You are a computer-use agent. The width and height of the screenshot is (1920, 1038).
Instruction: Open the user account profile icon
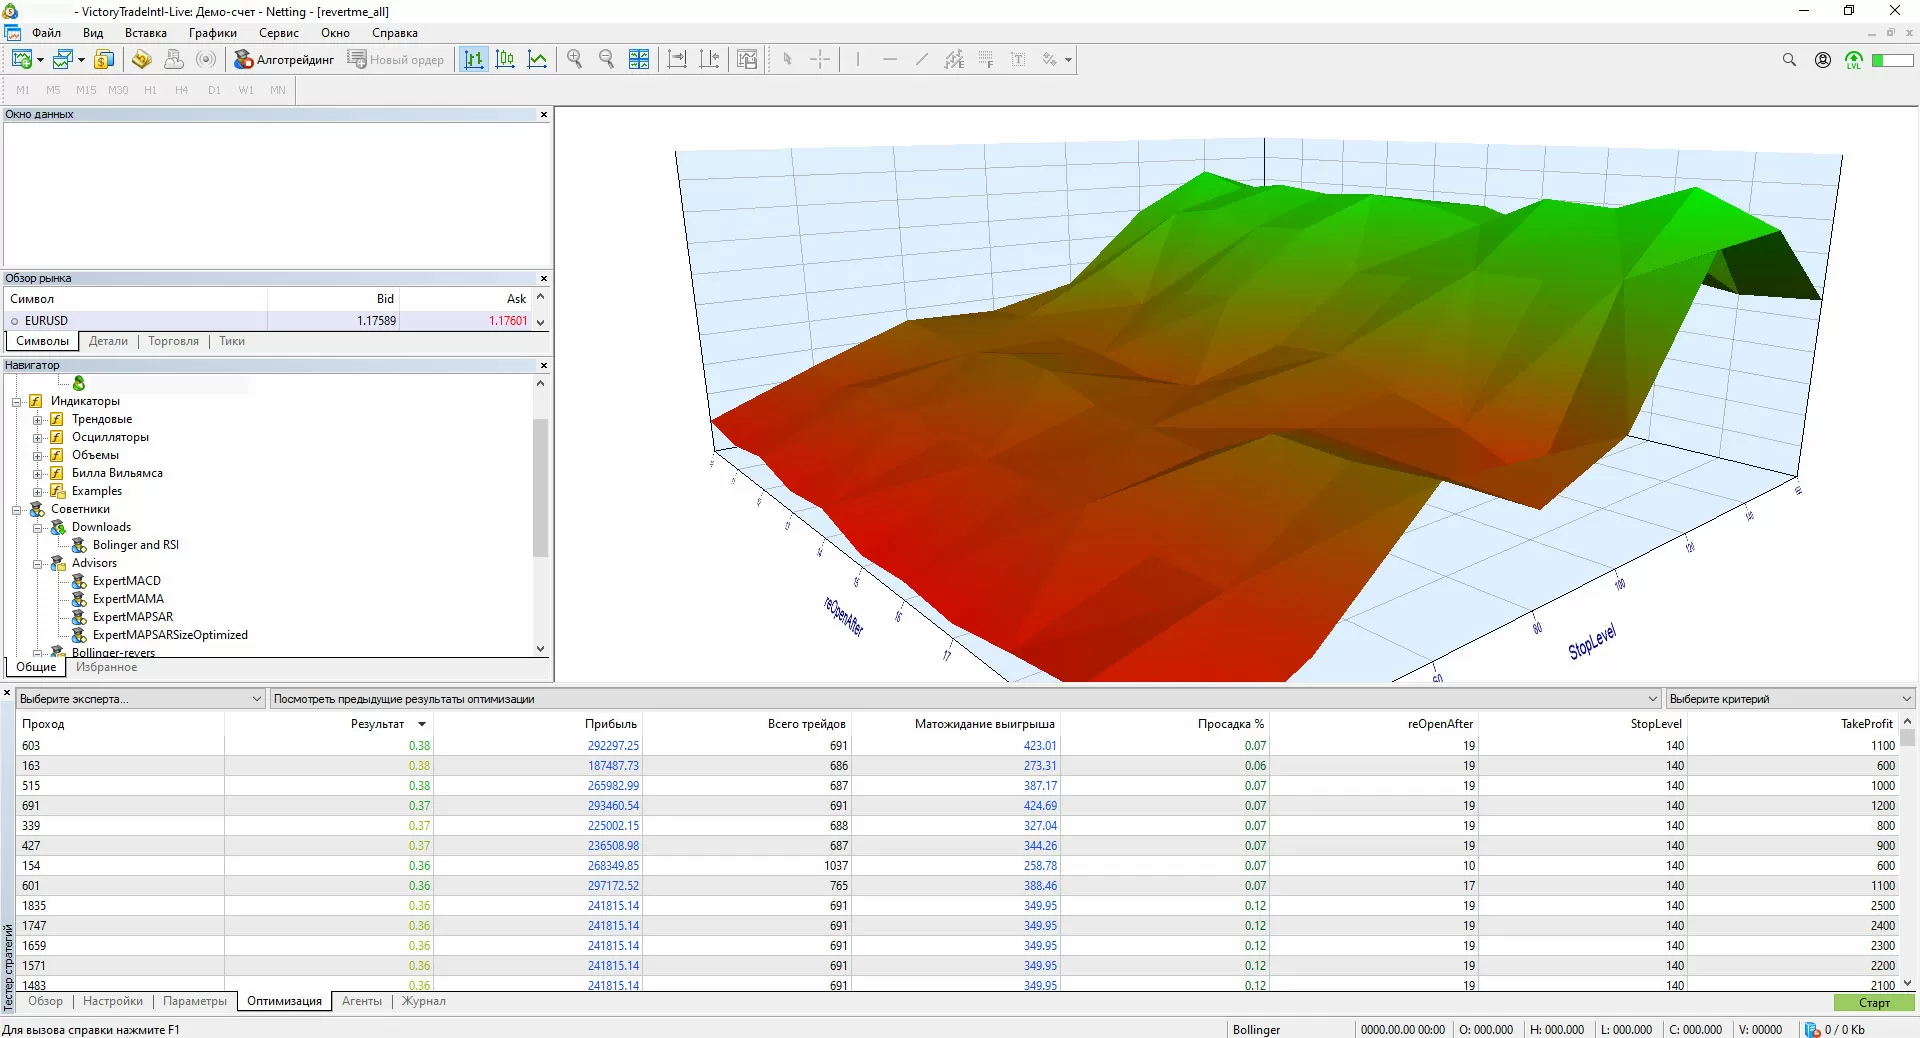(1823, 60)
